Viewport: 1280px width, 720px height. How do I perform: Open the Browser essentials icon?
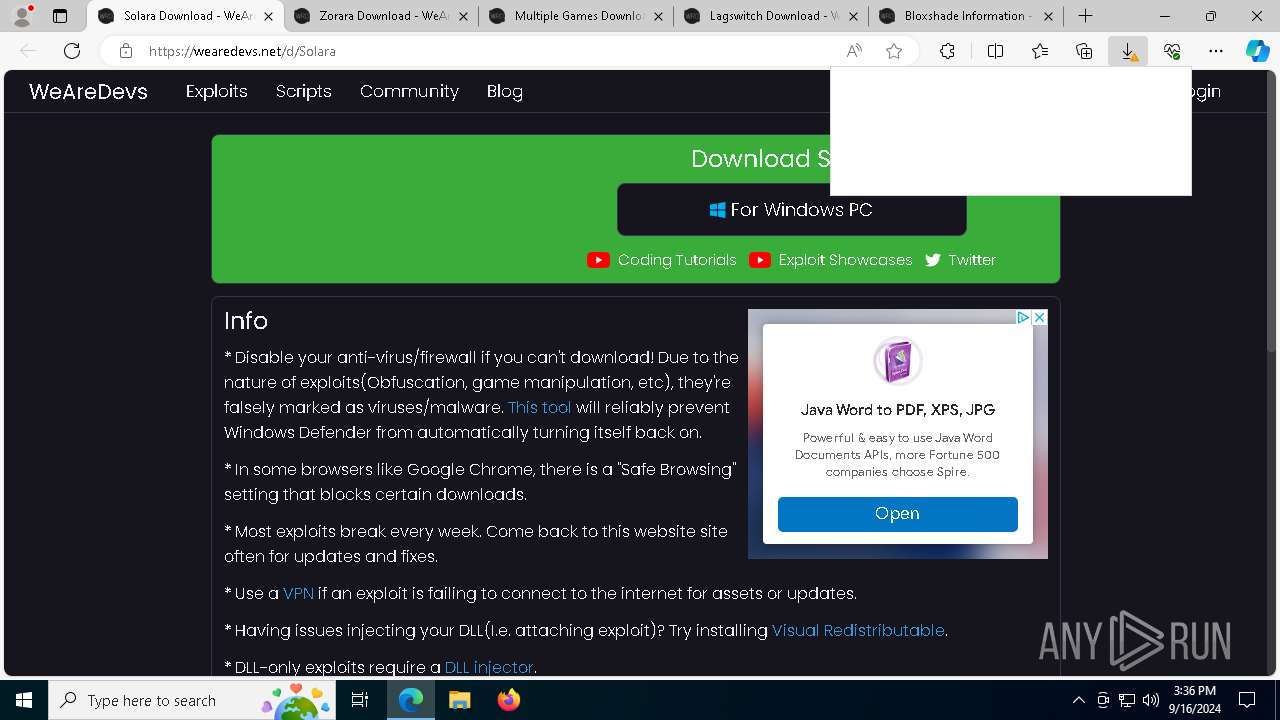click(1172, 51)
